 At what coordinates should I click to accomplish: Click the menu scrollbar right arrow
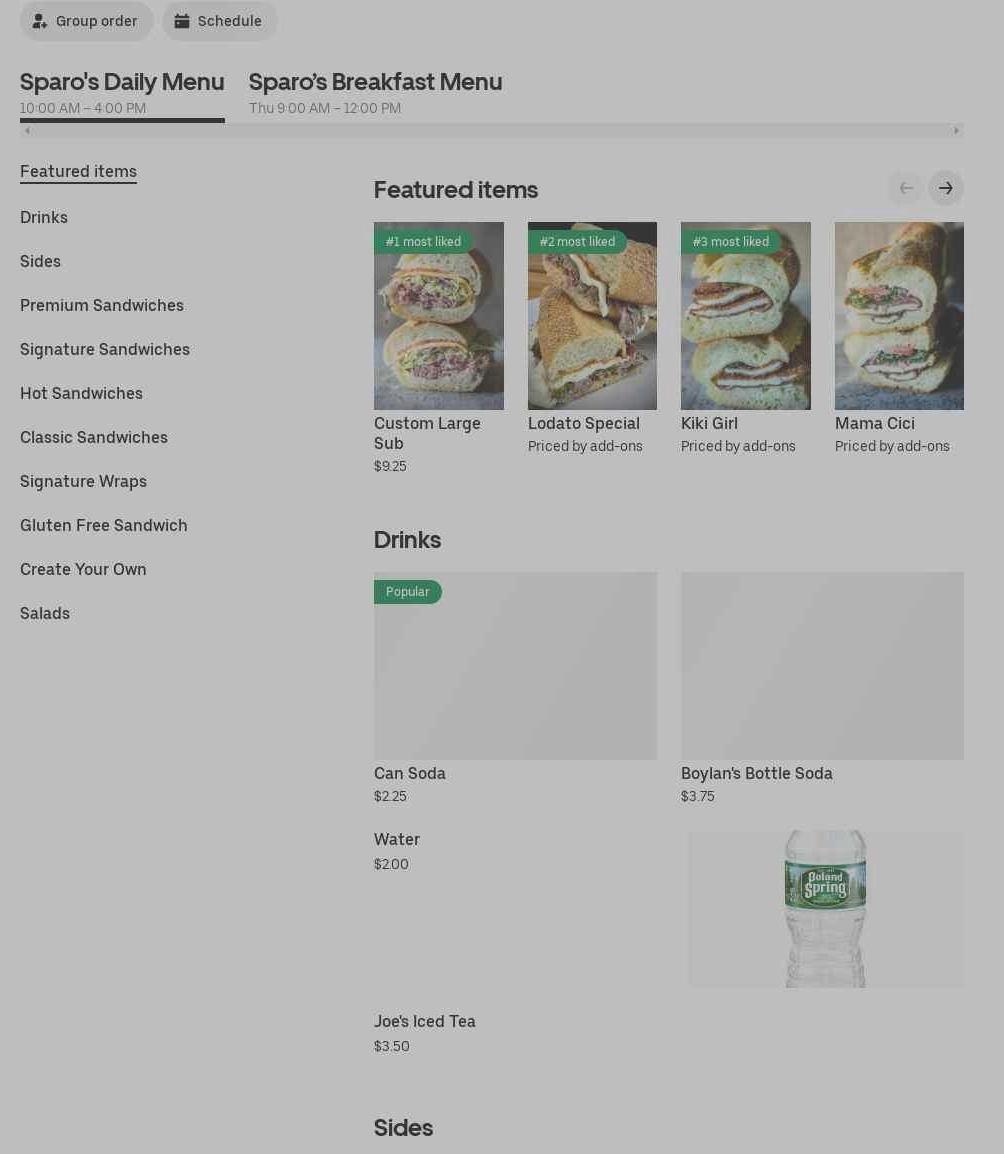point(956,131)
